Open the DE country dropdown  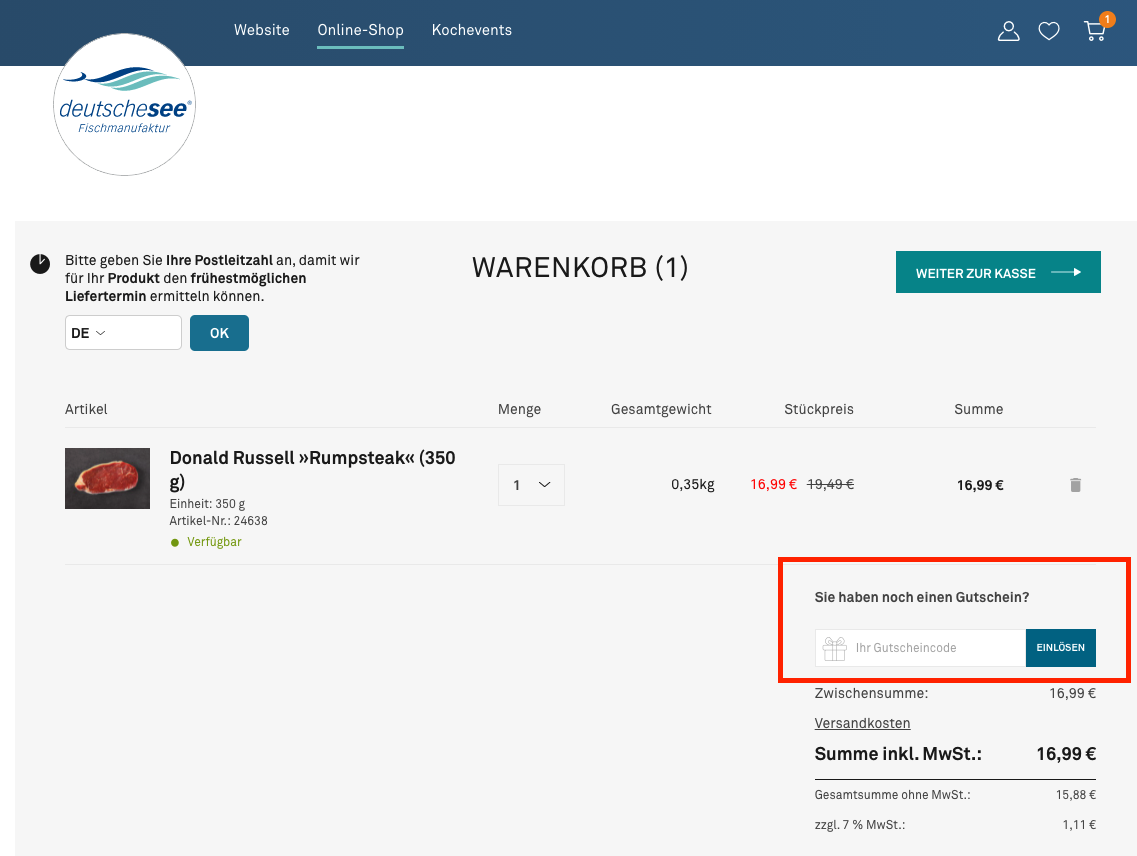click(x=88, y=333)
